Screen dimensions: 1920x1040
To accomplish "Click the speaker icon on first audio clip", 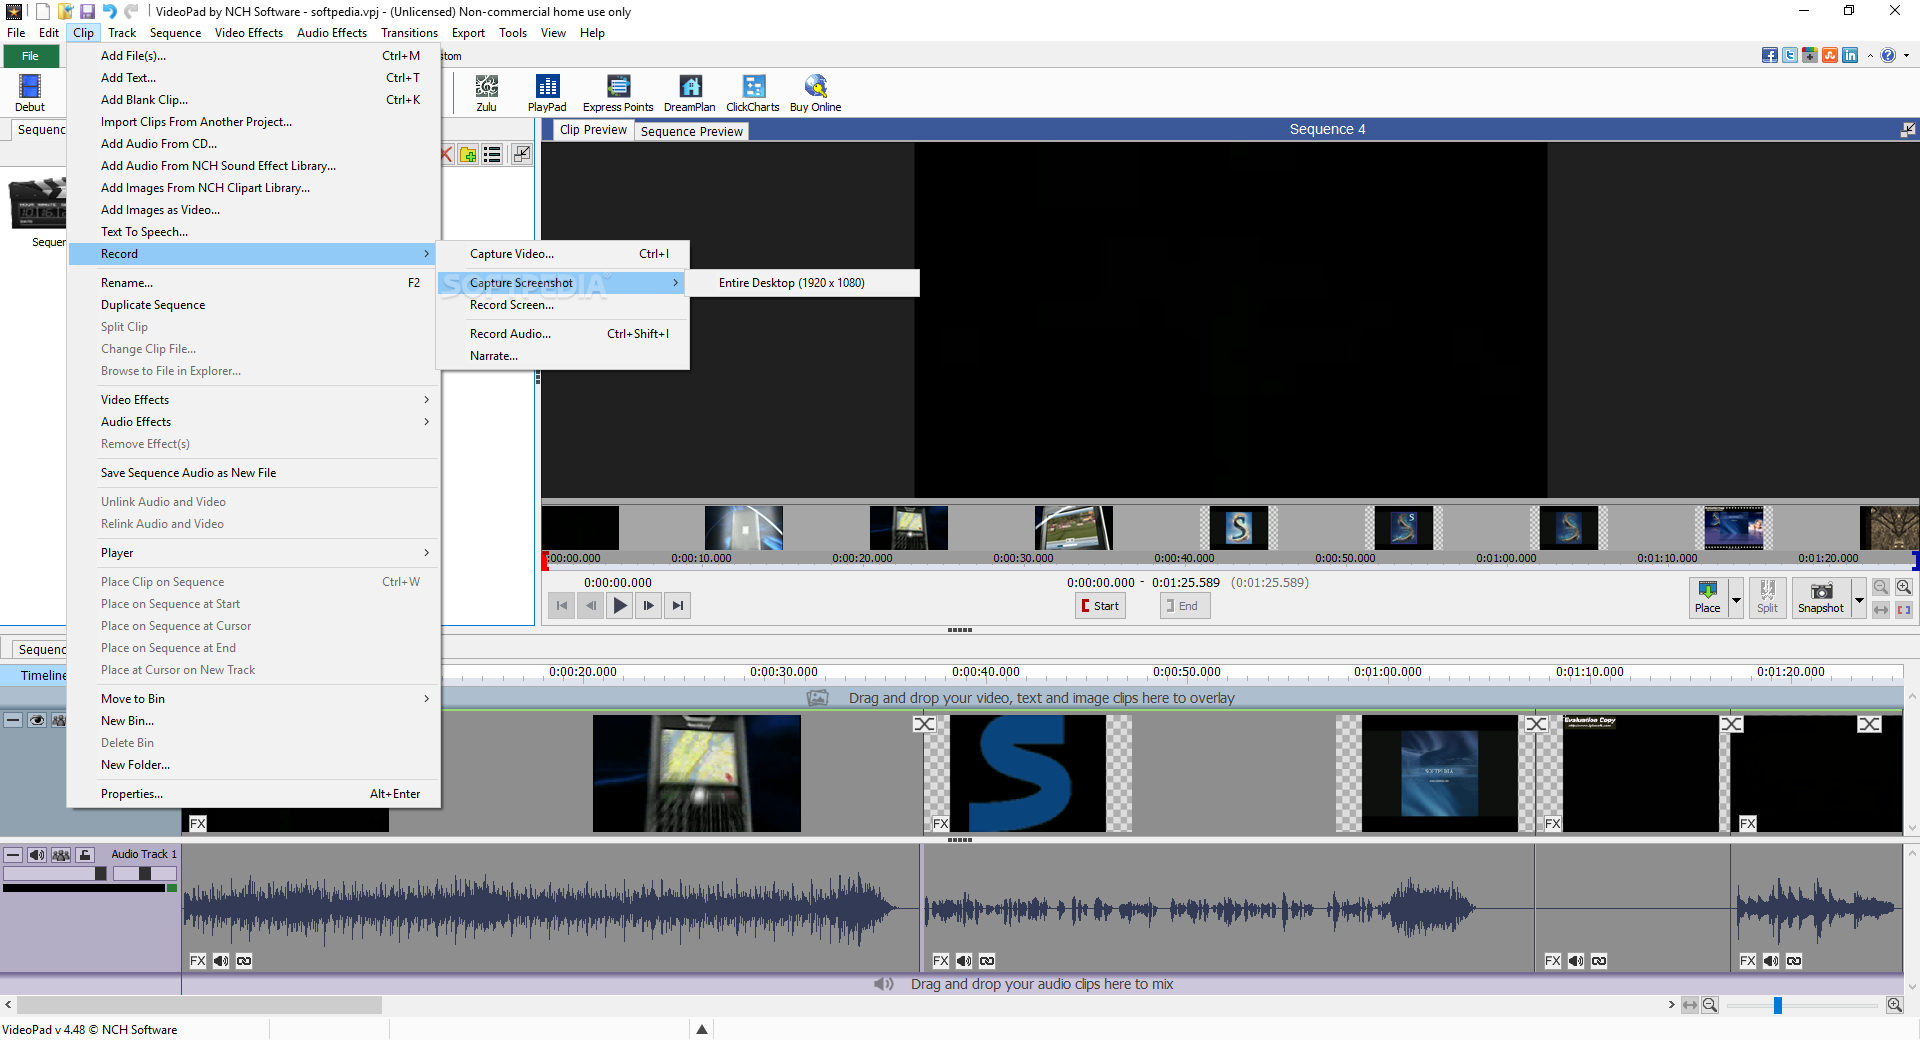I will tap(221, 961).
